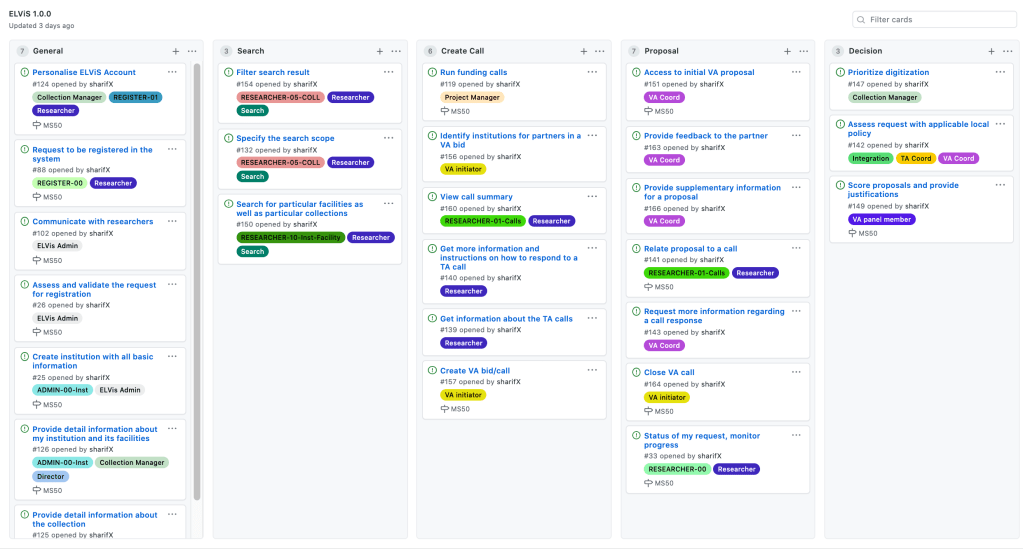This screenshot has width=1023, height=549.
Task: Click plus icon in Decision column header
Action: coord(992,51)
